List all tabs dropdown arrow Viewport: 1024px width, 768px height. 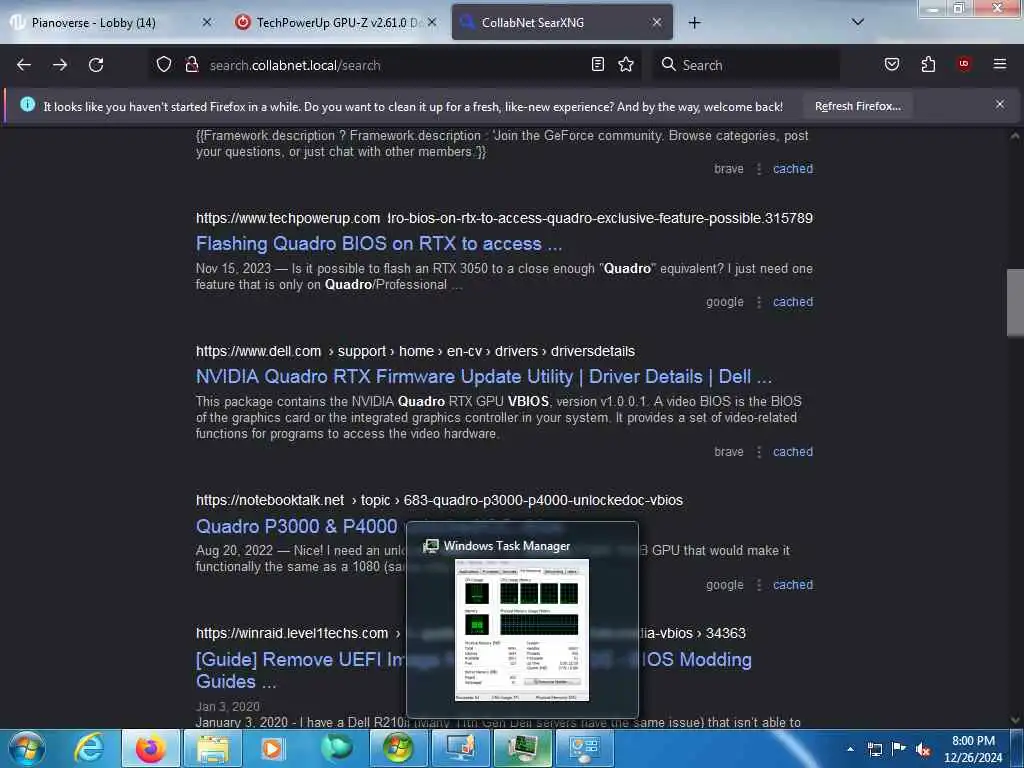point(858,22)
